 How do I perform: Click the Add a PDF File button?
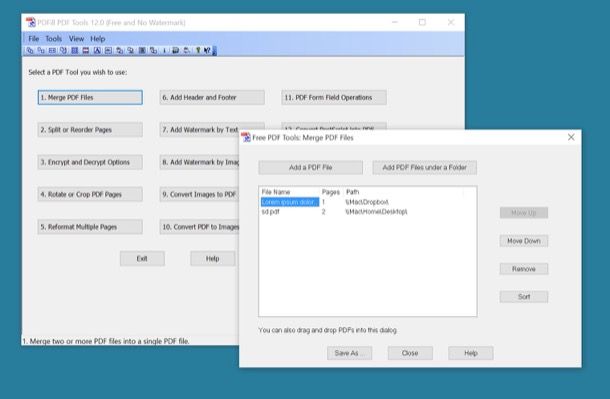[x=310, y=168]
